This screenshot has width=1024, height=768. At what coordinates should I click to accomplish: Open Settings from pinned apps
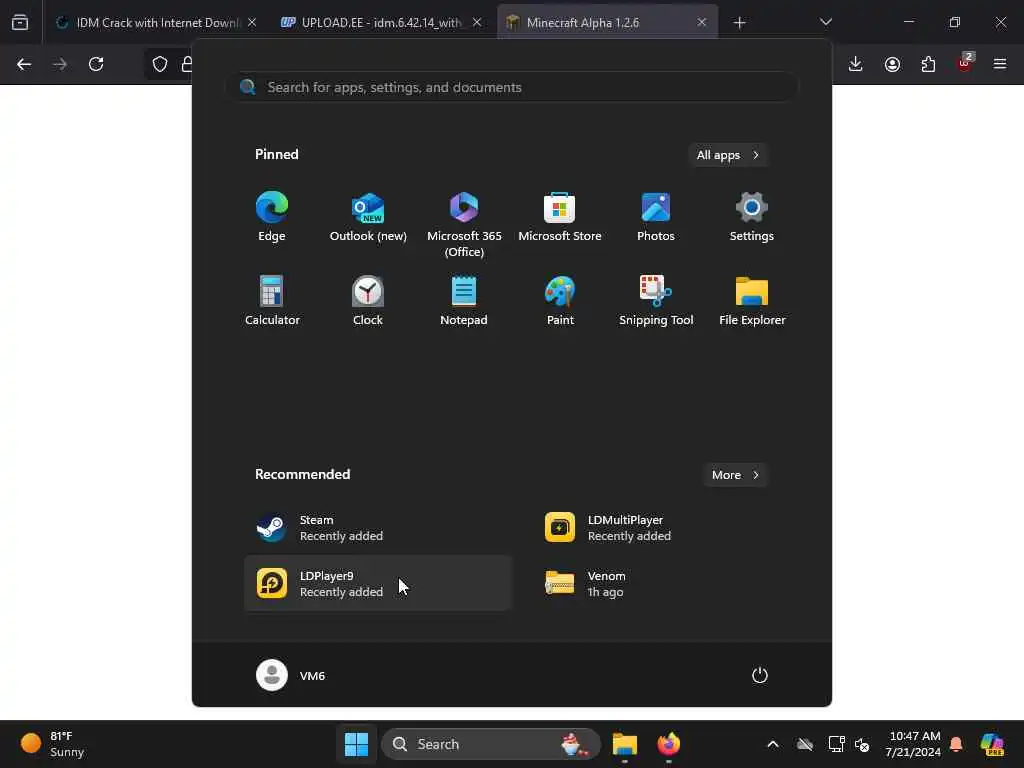click(752, 217)
